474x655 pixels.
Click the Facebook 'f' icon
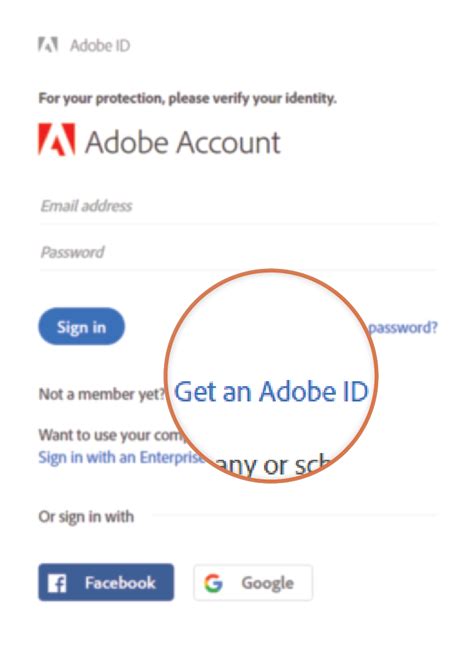click(57, 583)
